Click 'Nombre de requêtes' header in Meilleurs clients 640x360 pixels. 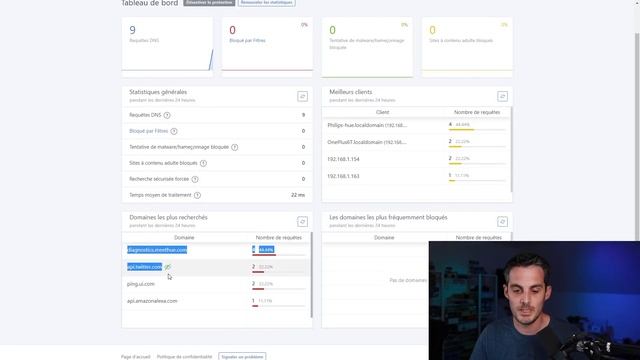477,112
